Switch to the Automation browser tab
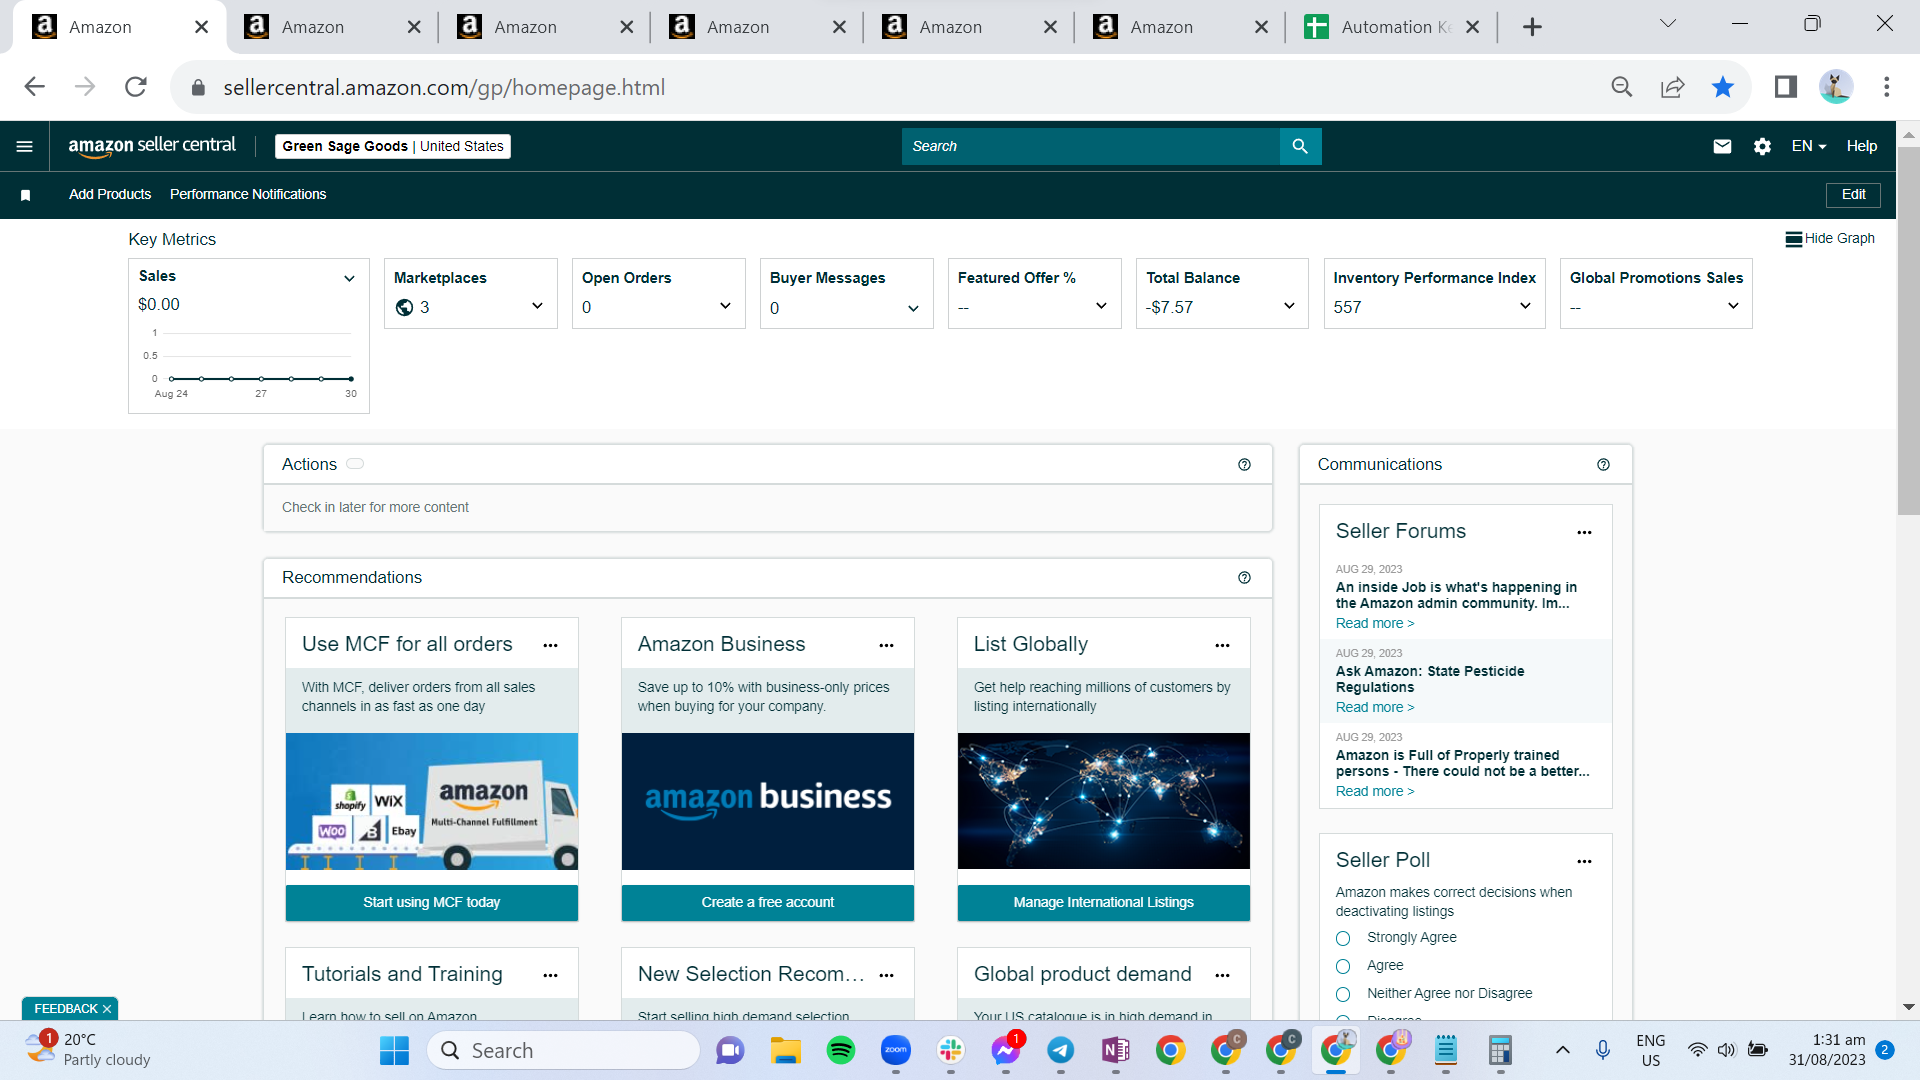1920x1080 pixels. point(1392,27)
